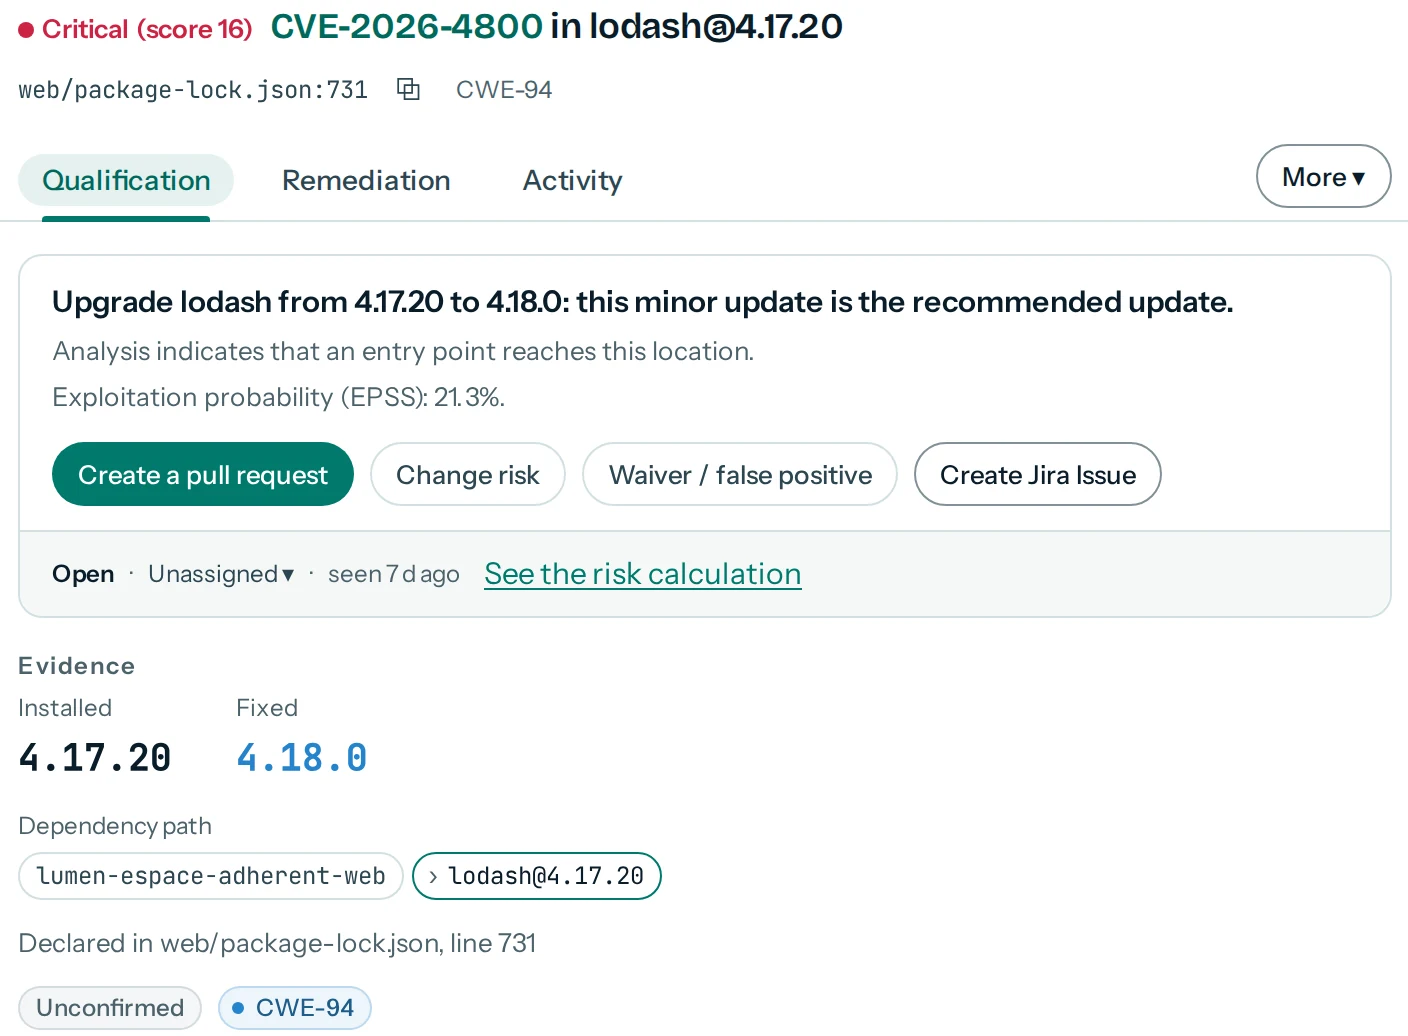
Task: Open the More dropdown menu
Action: [x=1323, y=176]
